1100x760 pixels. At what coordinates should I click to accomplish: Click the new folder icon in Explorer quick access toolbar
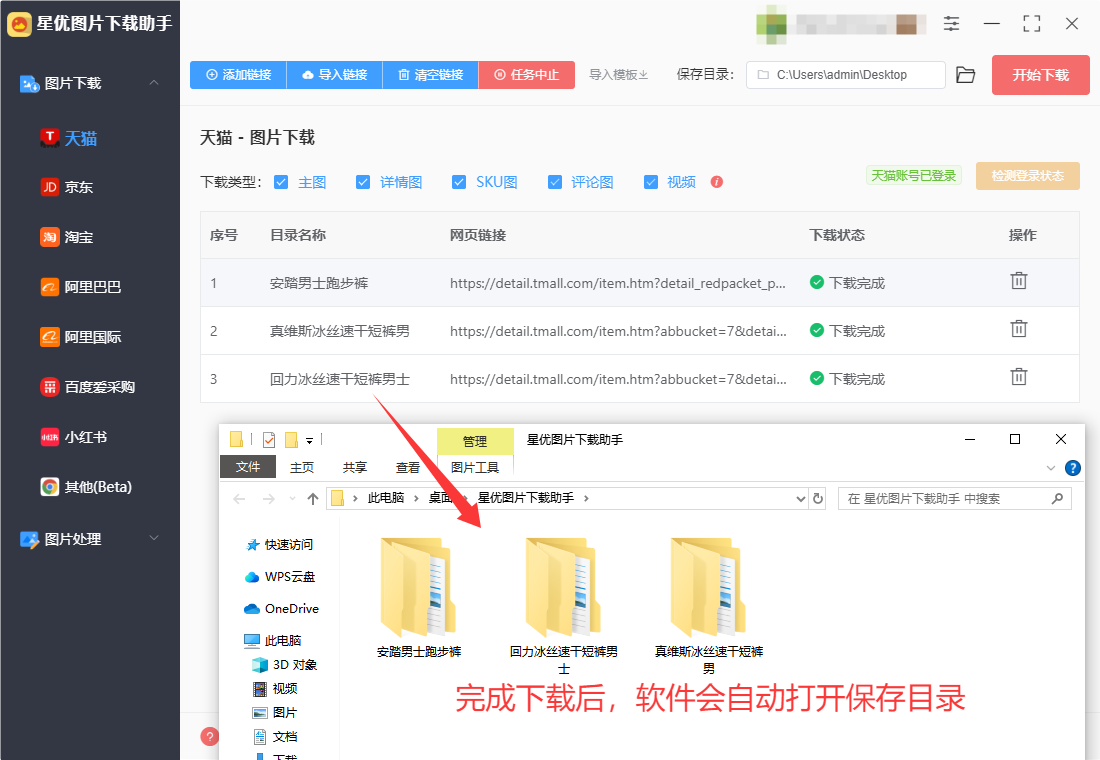point(291,440)
